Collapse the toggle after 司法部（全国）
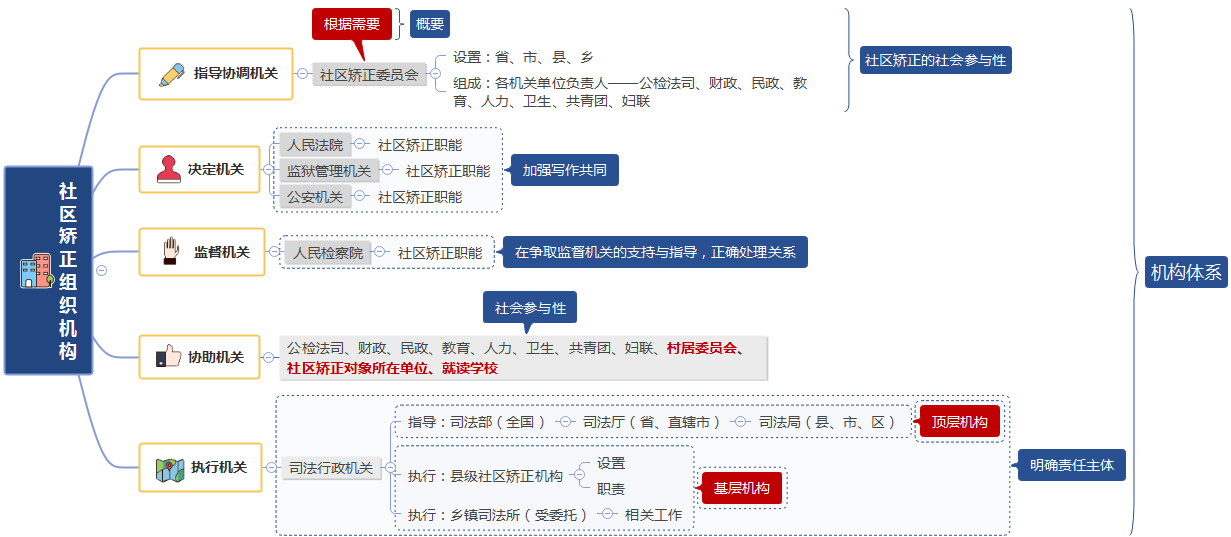 click(x=565, y=422)
